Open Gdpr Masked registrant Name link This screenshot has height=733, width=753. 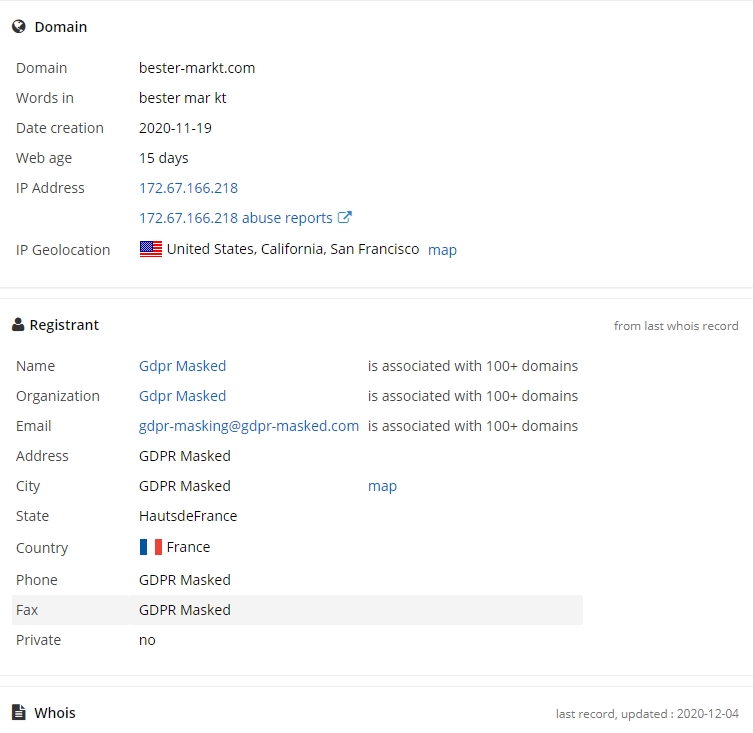pos(182,366)
